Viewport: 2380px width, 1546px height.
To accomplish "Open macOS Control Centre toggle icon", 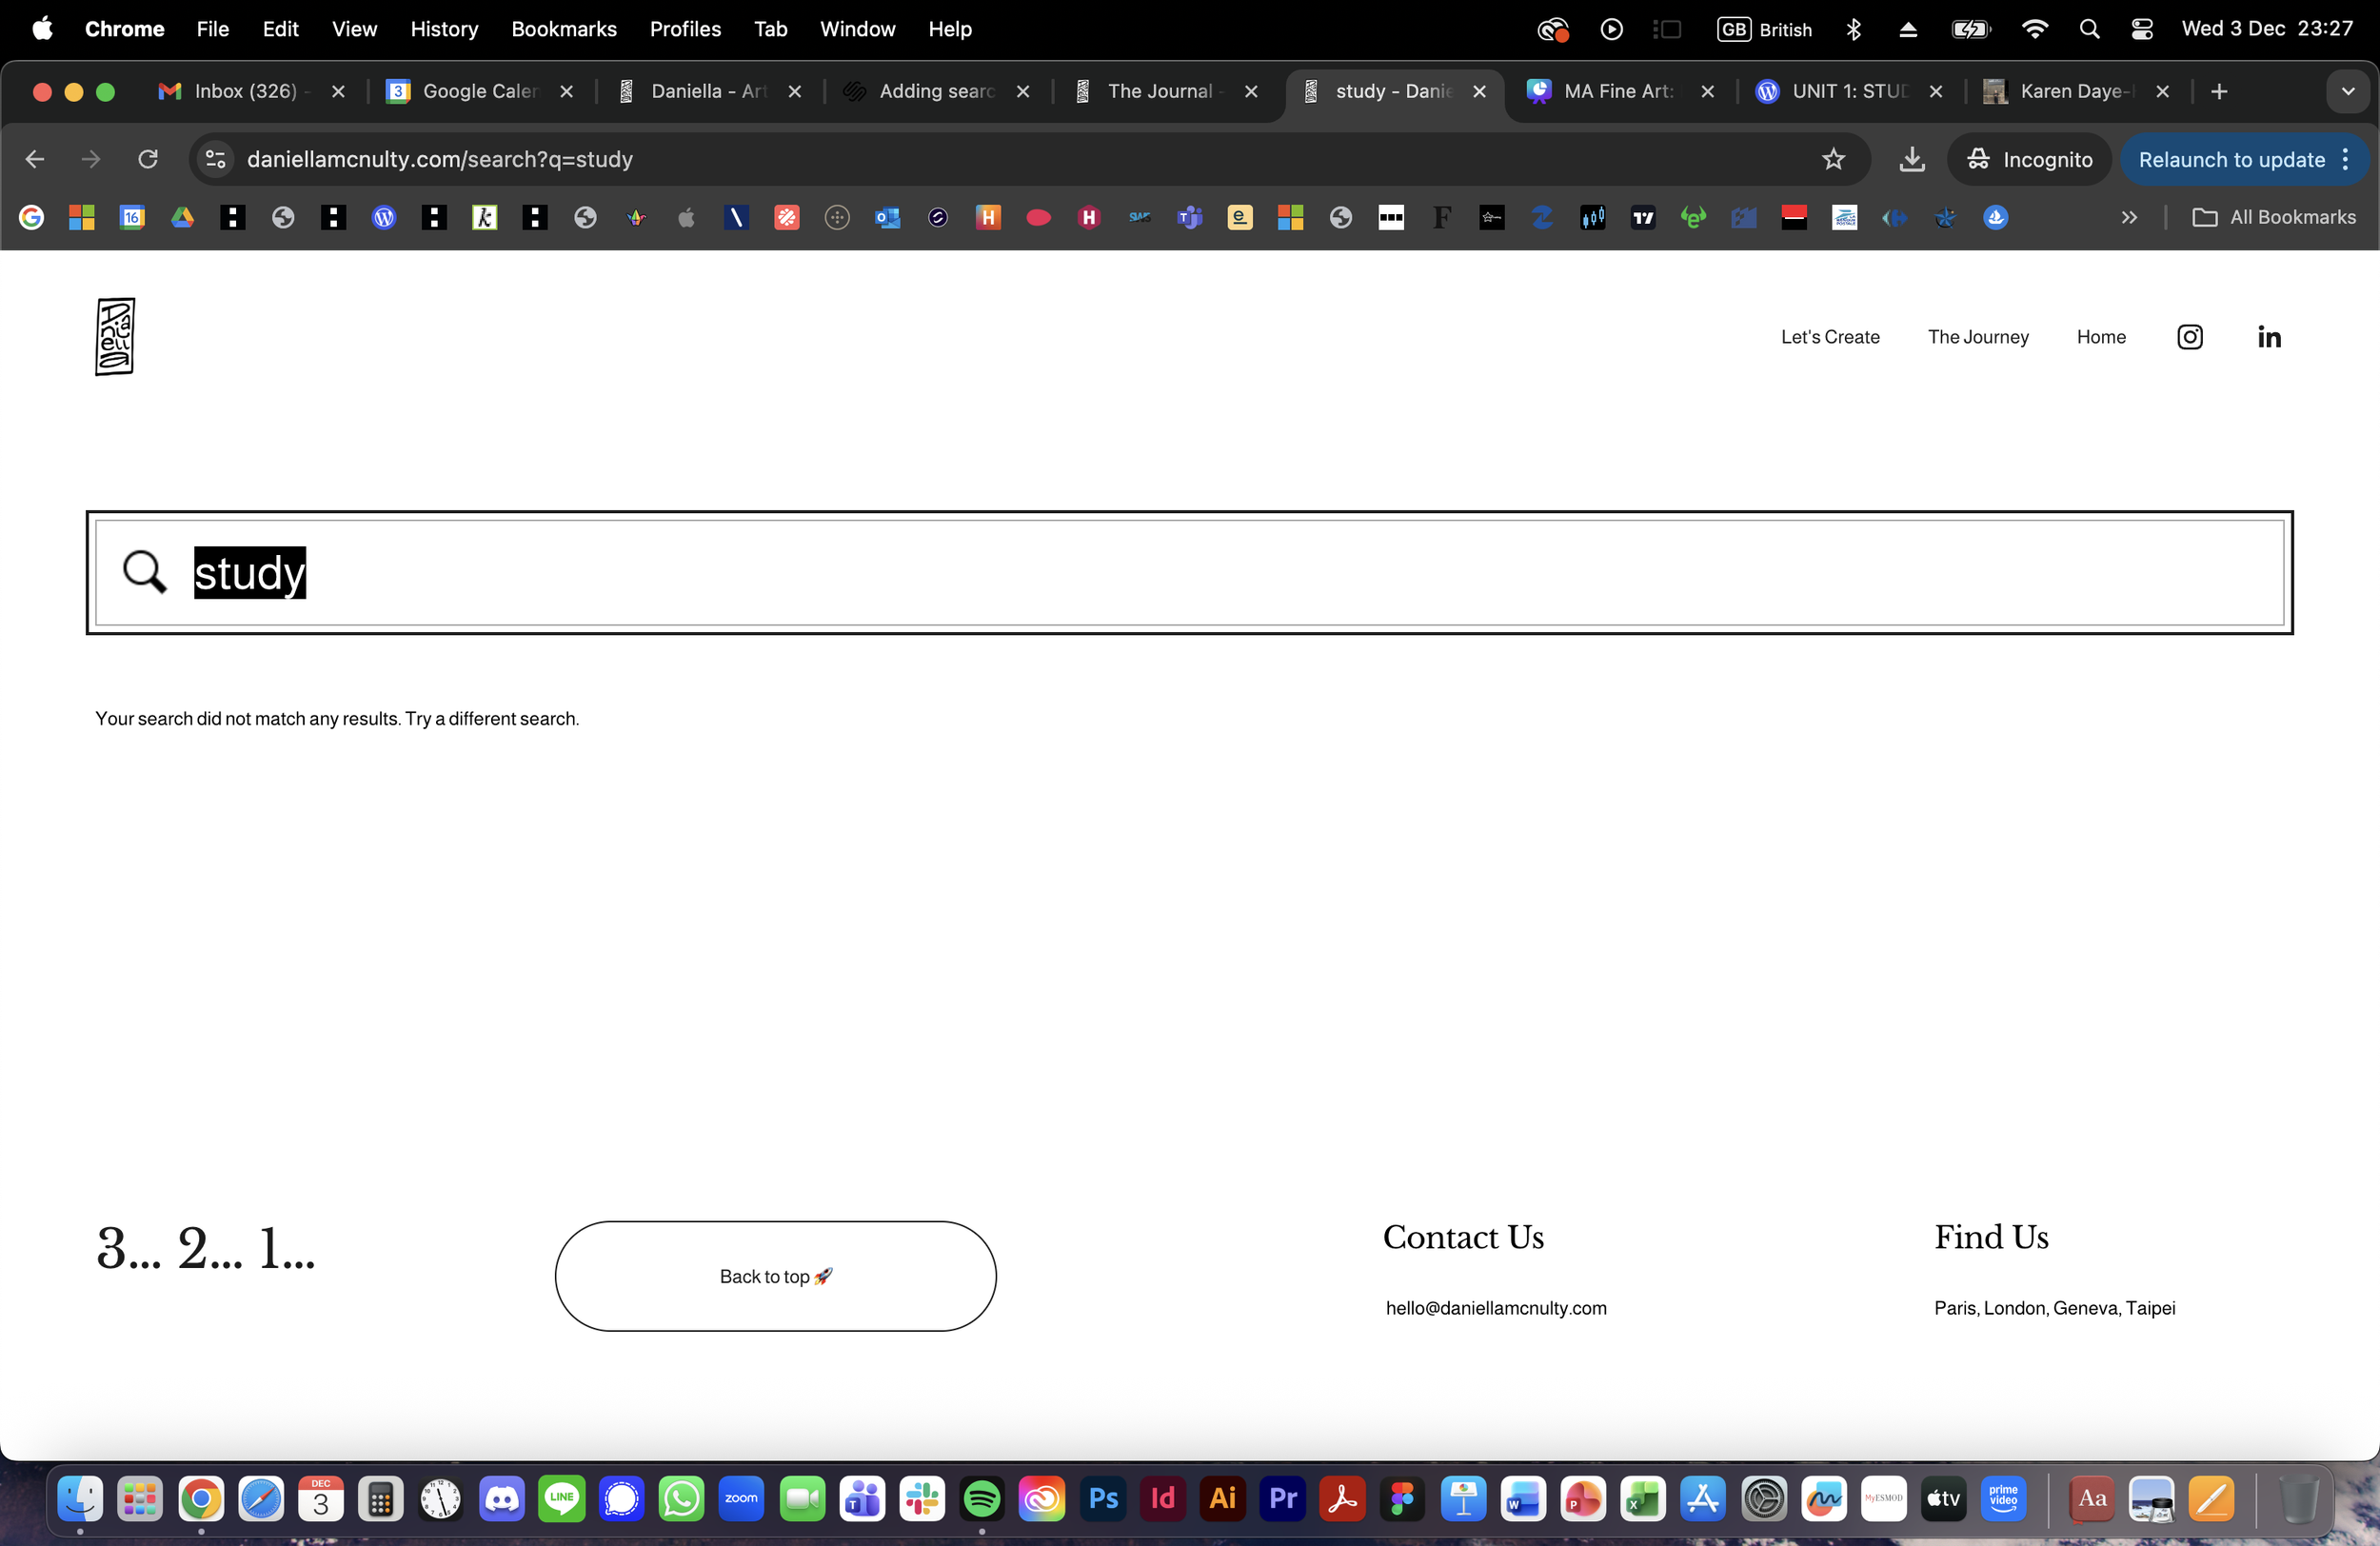I will pos(2141,29).
